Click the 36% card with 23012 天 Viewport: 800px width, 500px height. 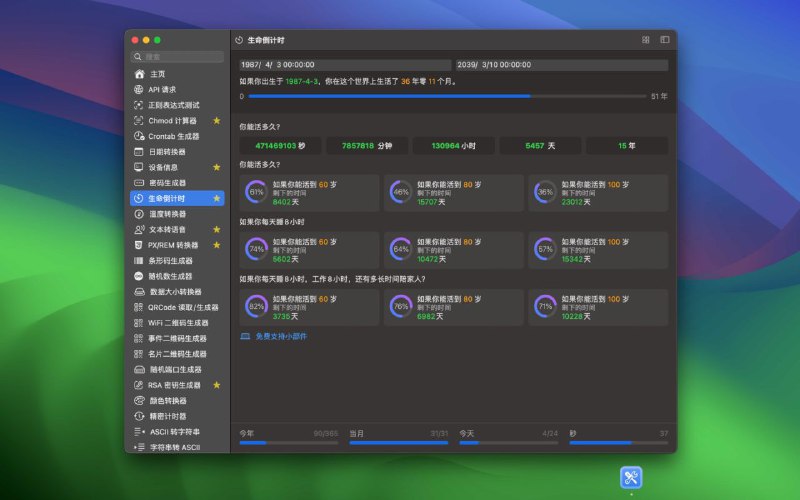(x=598, y=193)
